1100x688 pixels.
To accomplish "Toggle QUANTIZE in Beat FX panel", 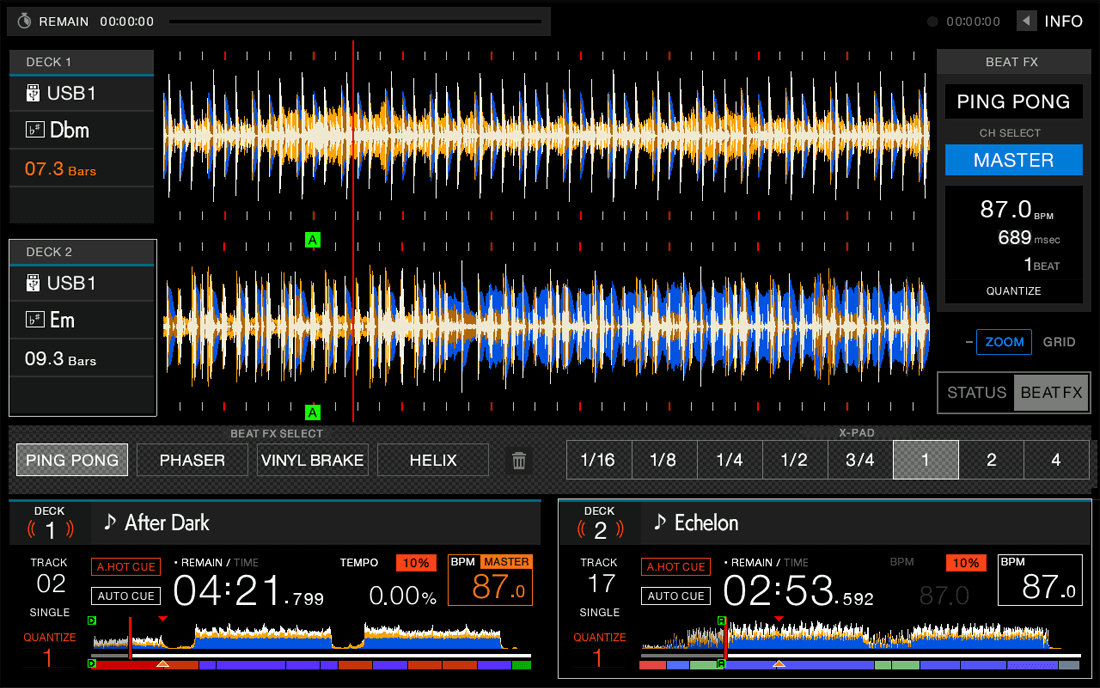I will pyautogui.click(x=1014, y=291).
